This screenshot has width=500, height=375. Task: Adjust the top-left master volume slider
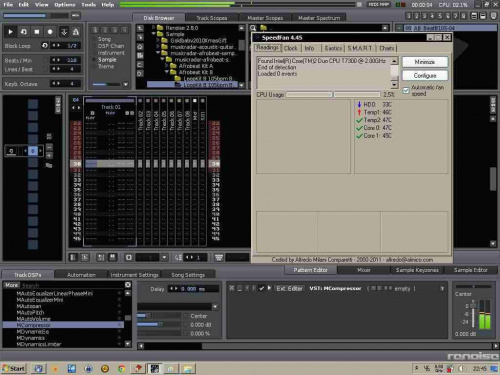click(x=35, y=16)
